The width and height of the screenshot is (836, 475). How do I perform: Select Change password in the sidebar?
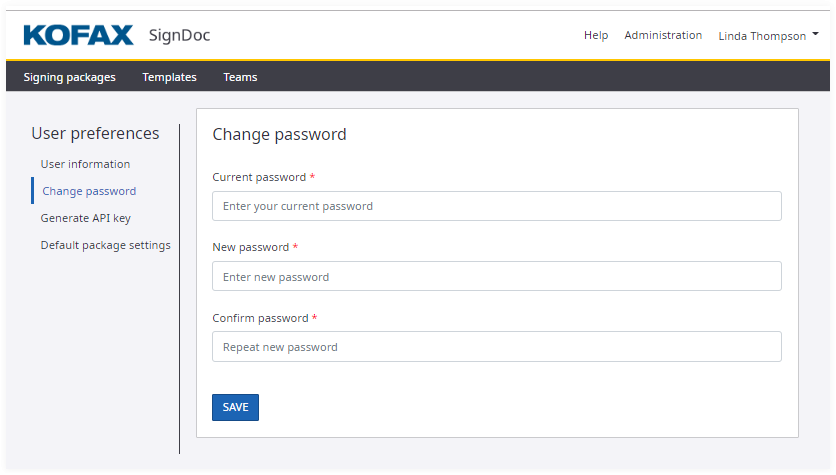(x=89, y=191)
